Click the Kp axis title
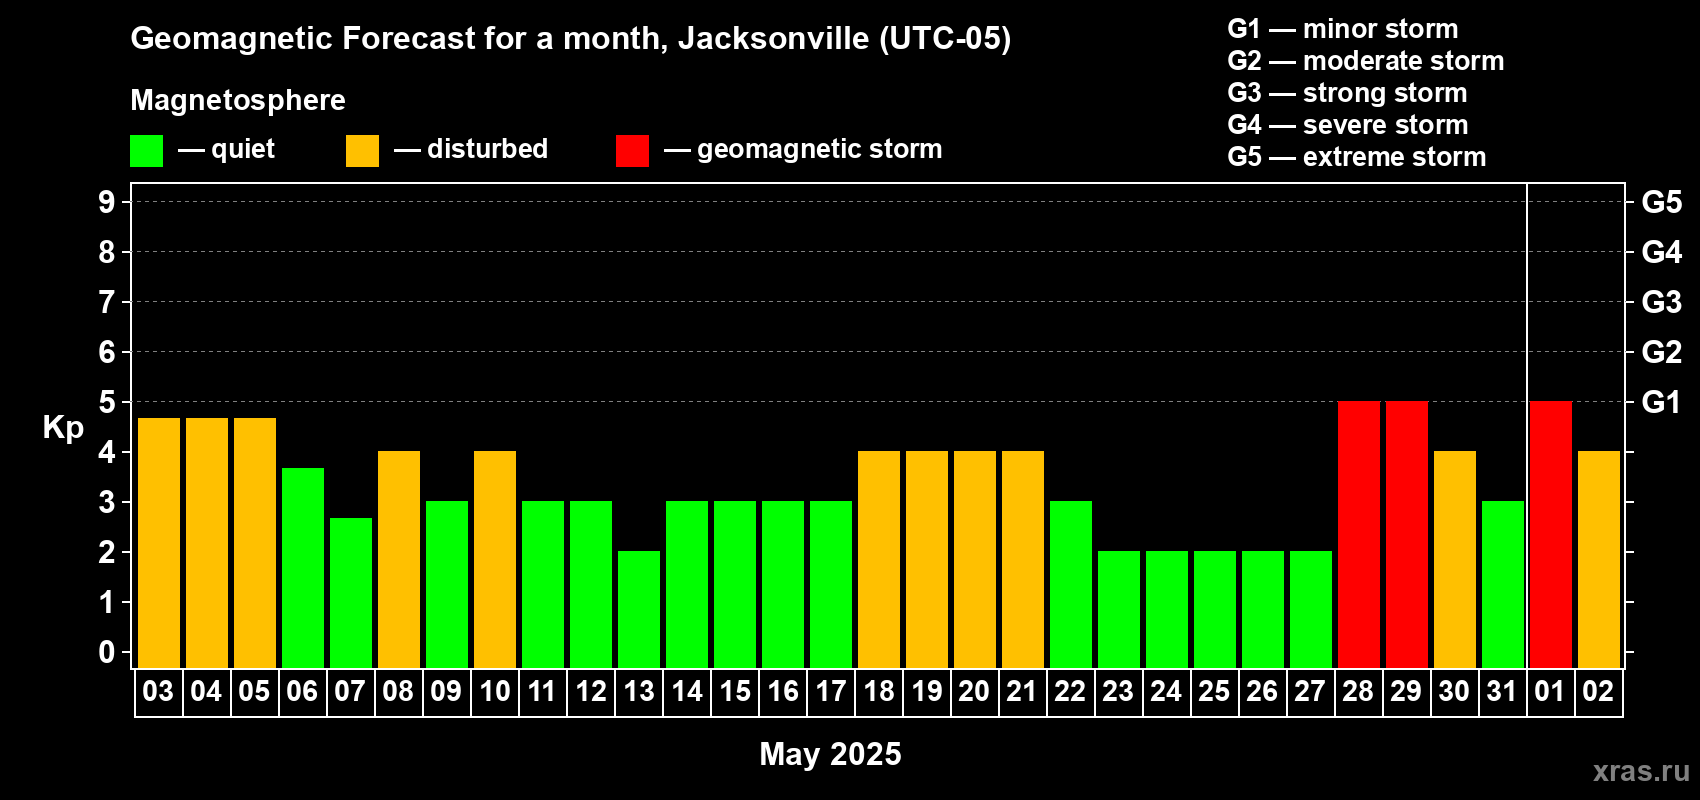Screen dimensions: 1700x800 tap(63, 428)
